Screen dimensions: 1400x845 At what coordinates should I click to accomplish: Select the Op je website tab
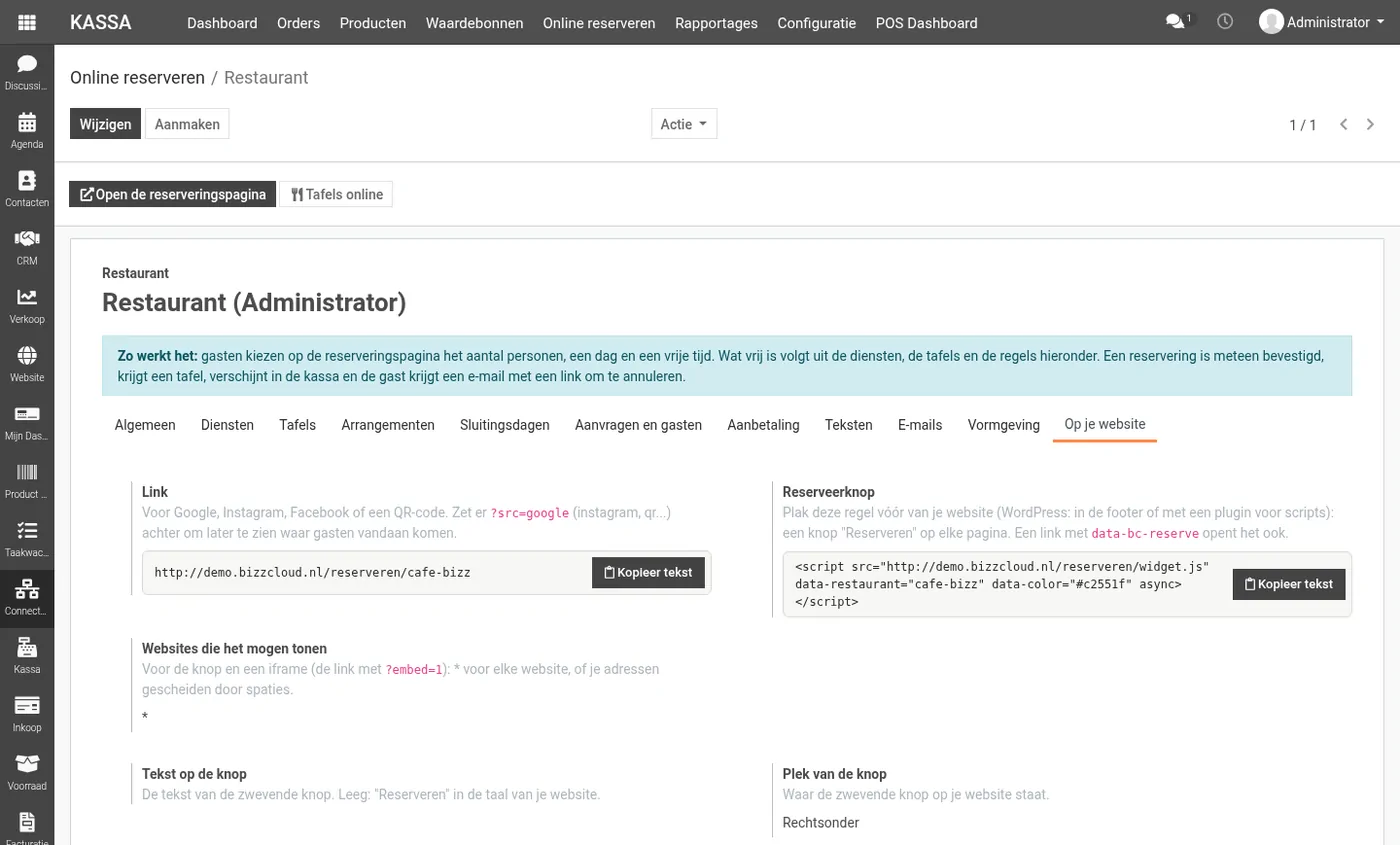pyautogui.click(x=1105, y=425)
